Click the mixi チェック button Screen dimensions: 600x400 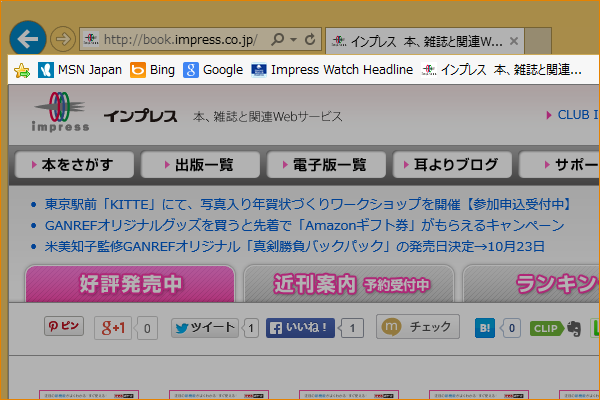click(x=418, y=327)
